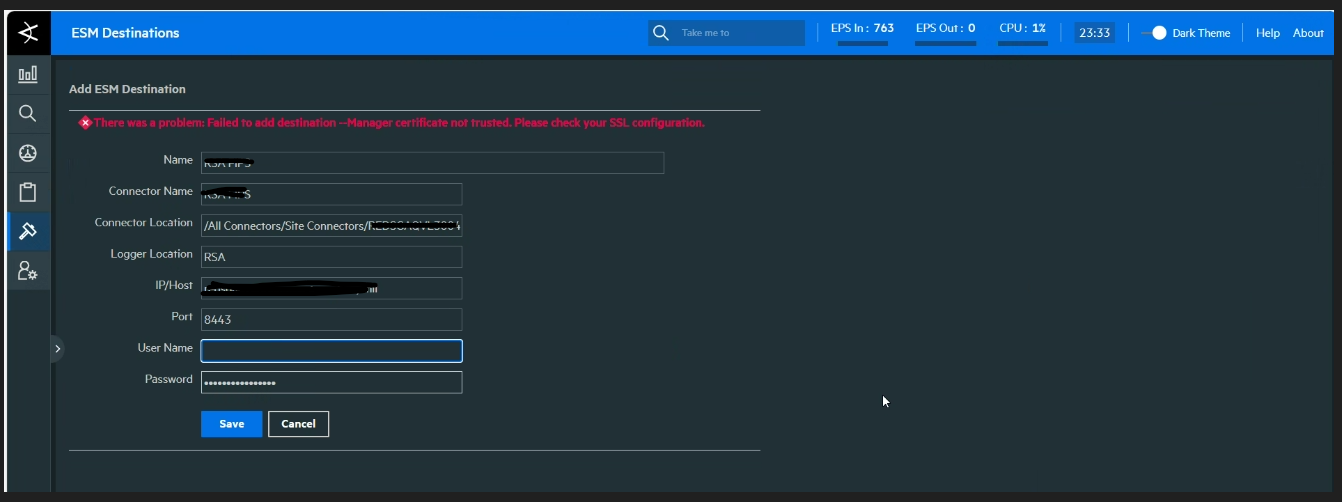This screenshot has height=502, width=1342.
Task: Click the ArcSight logo icon
Action: click(x=28, y=33)
